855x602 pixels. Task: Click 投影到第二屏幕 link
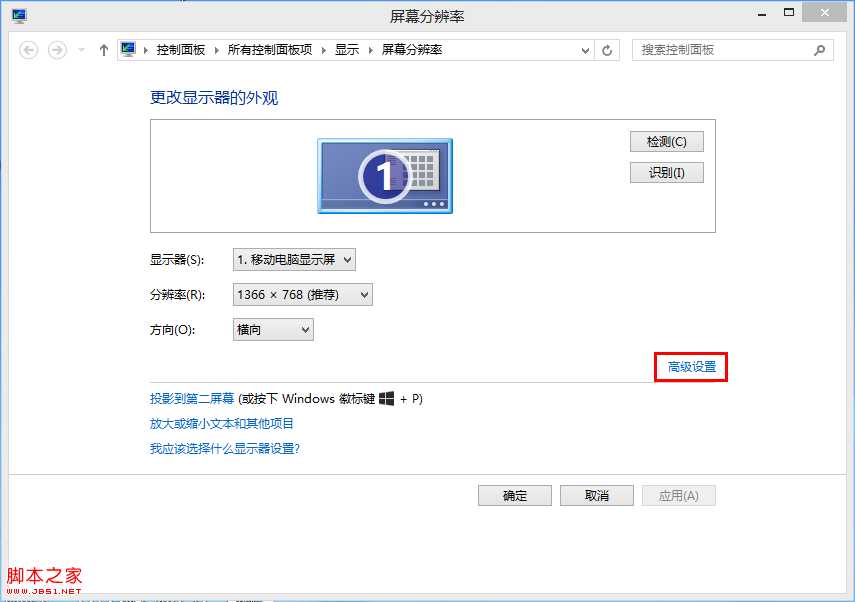tap(191, 399)
